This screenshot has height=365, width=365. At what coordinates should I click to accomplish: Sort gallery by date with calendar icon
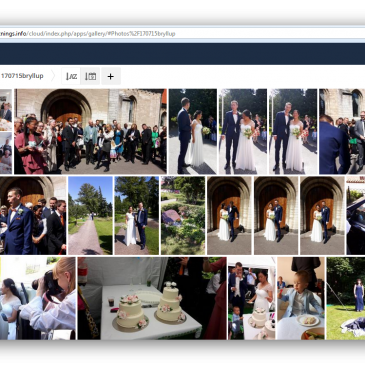(90, 76)
